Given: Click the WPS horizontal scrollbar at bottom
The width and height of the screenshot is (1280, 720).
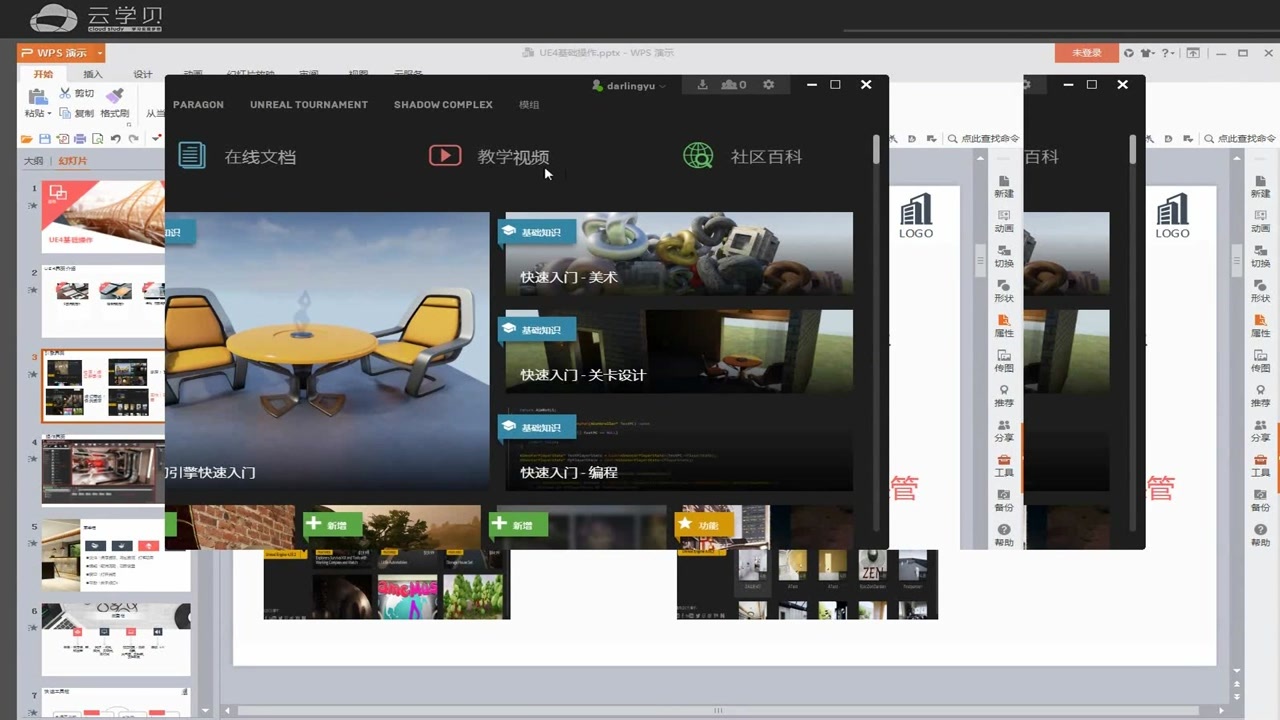Looking at the screenshot, I should click(x=718, y=710).
